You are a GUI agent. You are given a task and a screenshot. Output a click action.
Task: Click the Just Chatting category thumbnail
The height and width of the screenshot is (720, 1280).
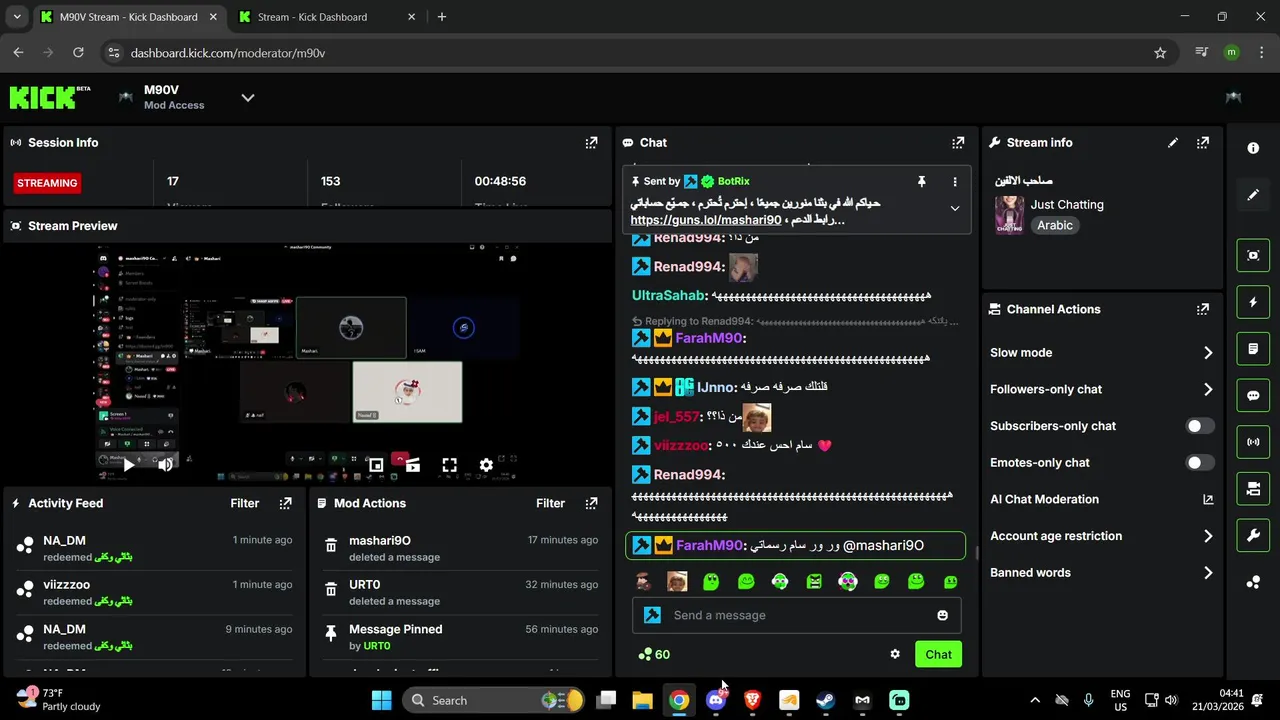(x=1009, y=215)
